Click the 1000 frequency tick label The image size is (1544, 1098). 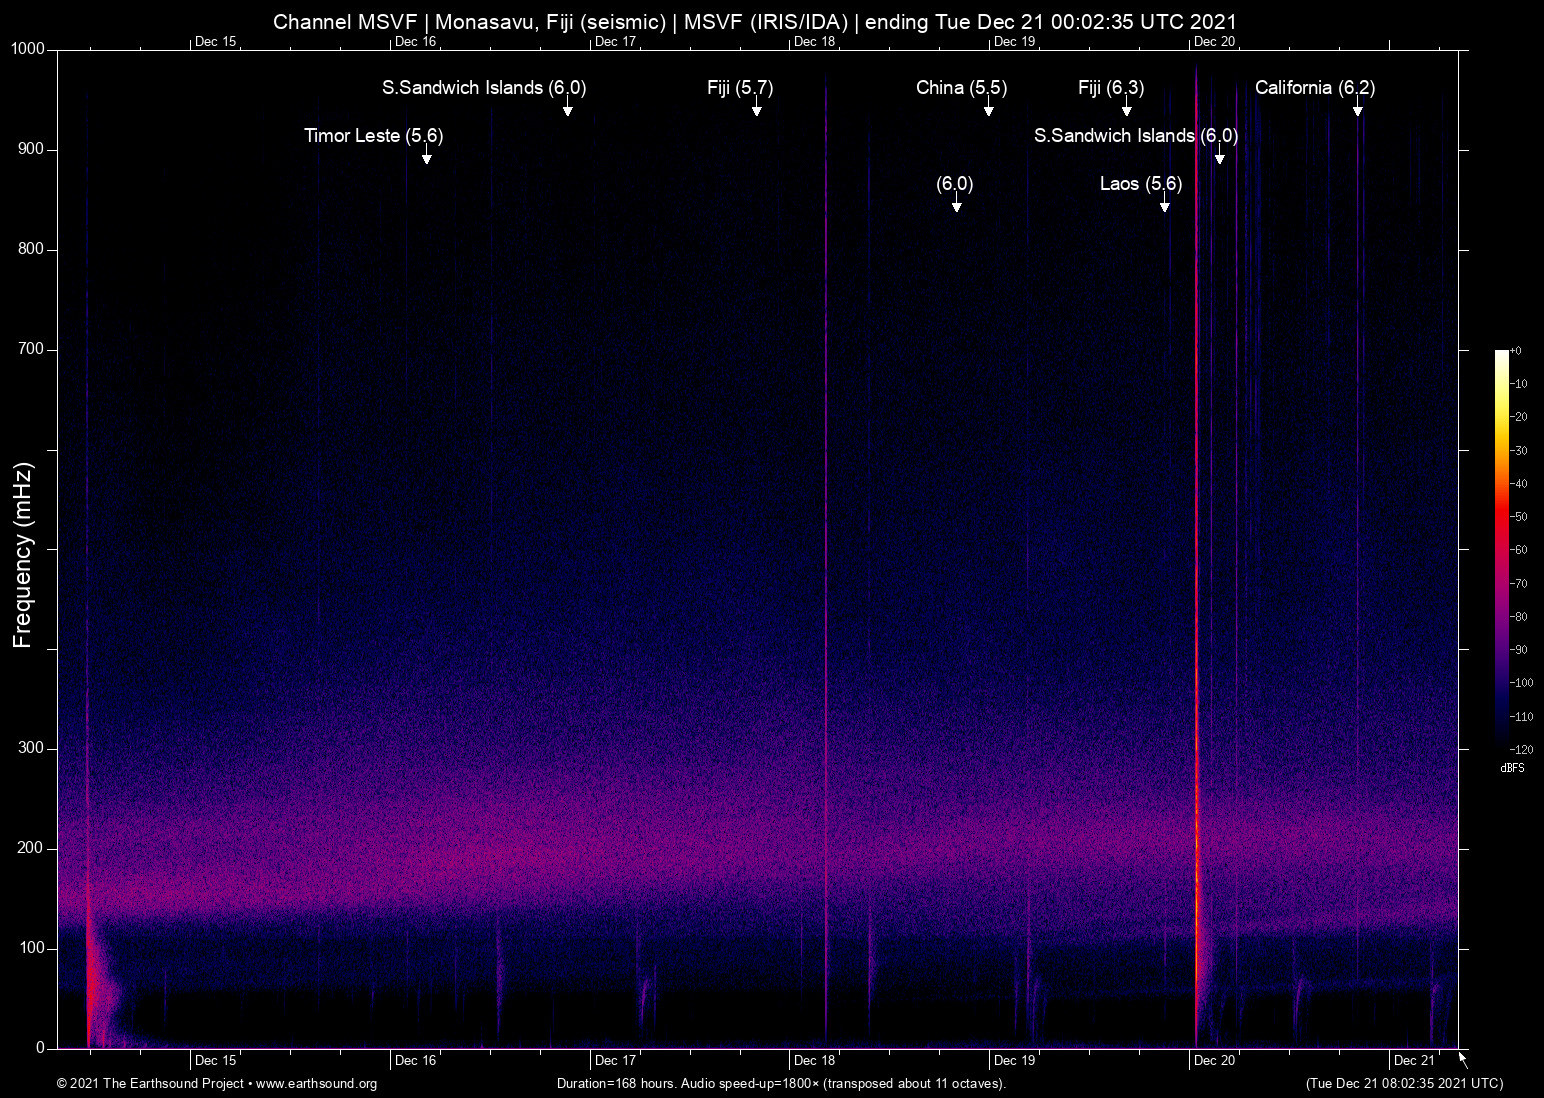tap(28, 49)
